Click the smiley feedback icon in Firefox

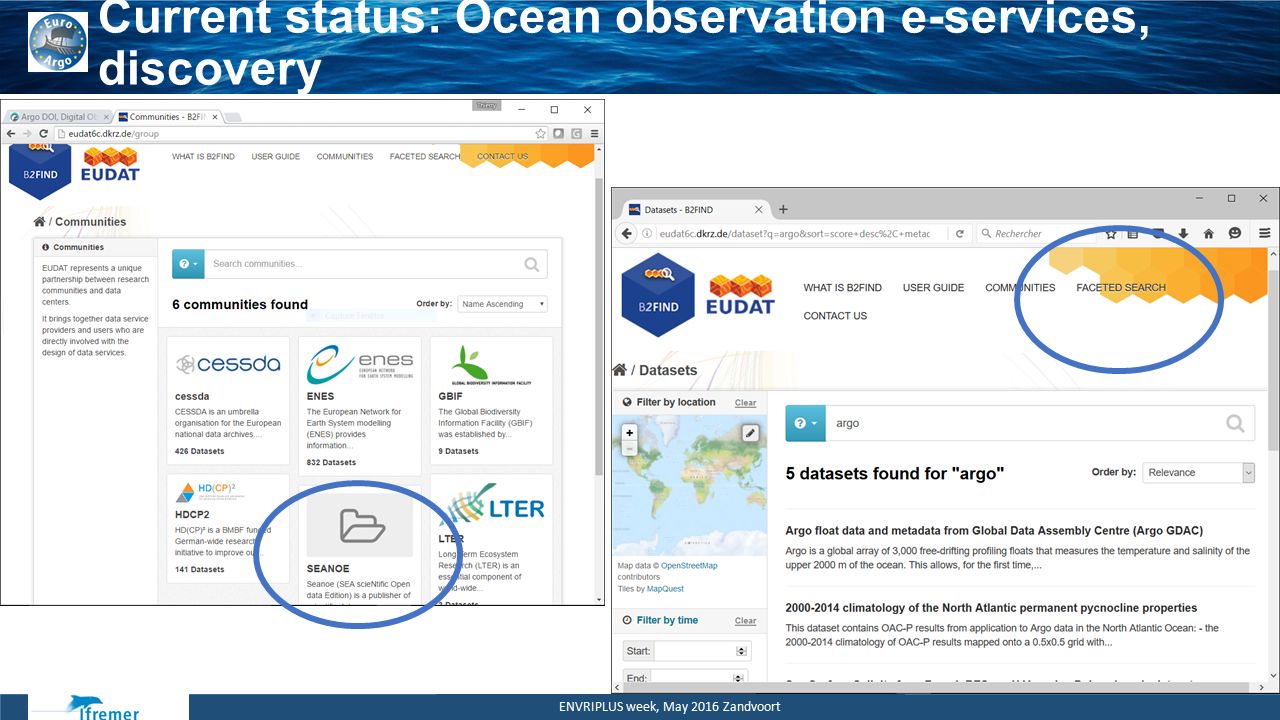[1235, 234]
